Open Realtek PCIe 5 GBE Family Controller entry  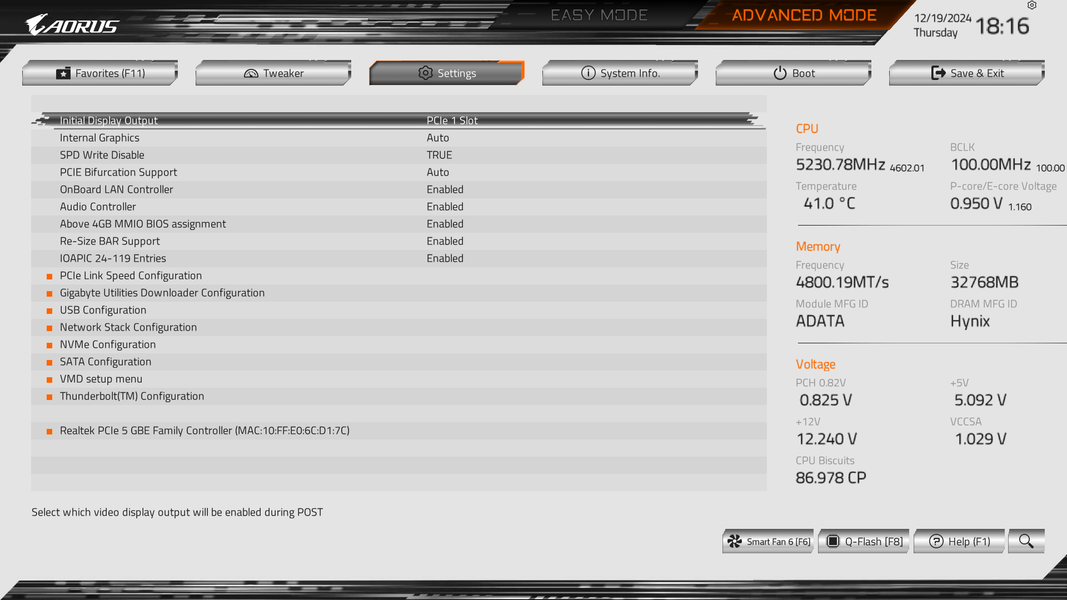pos(204,431)
